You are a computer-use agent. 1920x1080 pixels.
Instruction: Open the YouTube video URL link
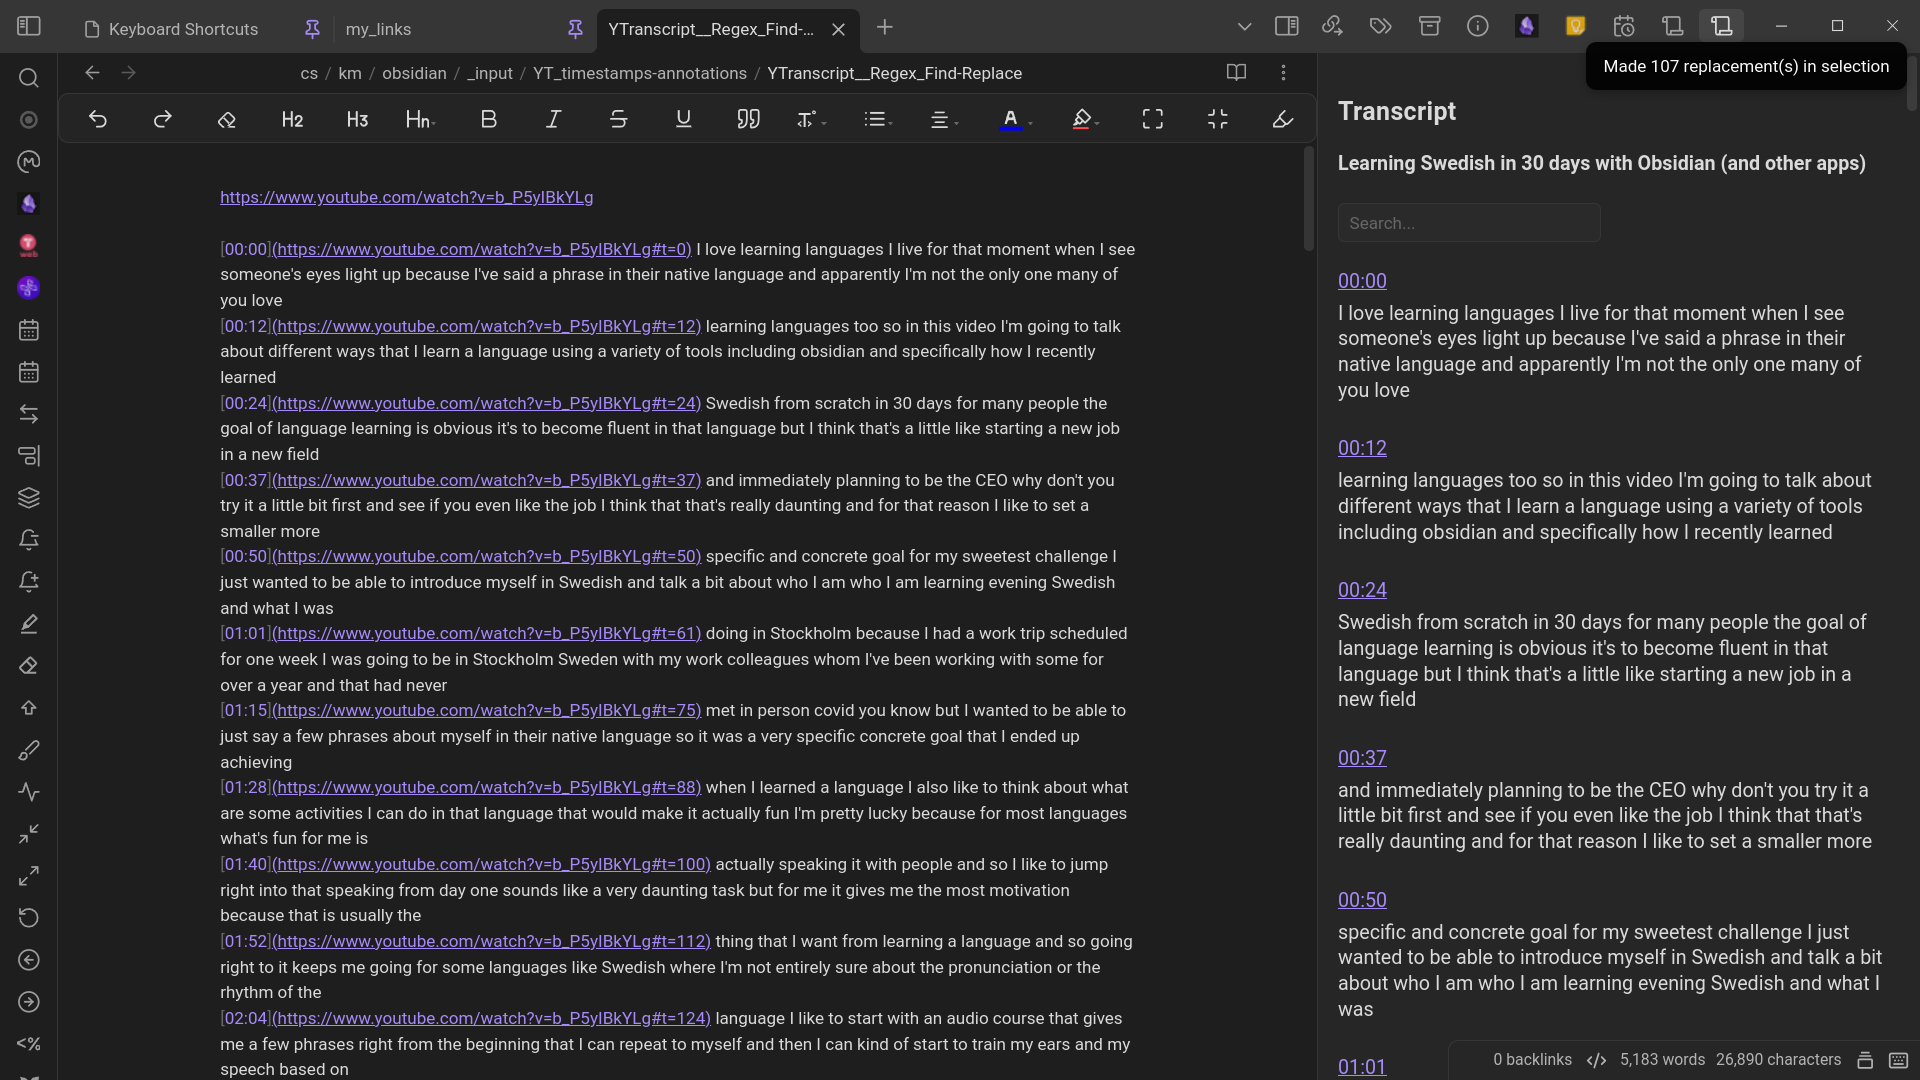click(406, 197)
